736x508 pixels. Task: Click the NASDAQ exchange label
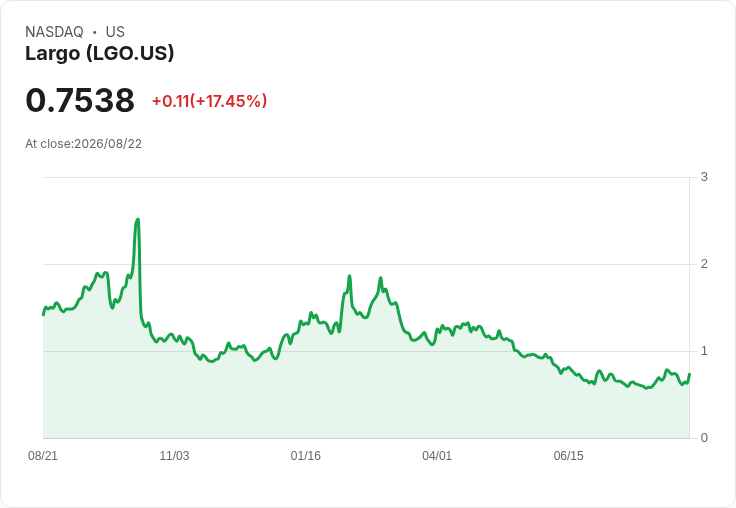[54, 32]
